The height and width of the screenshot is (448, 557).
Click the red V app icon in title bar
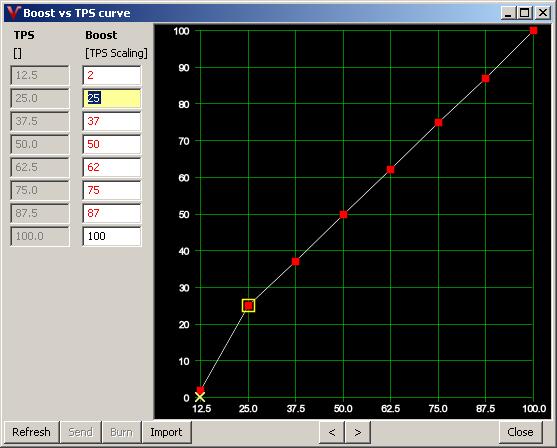tap(13, 13)
